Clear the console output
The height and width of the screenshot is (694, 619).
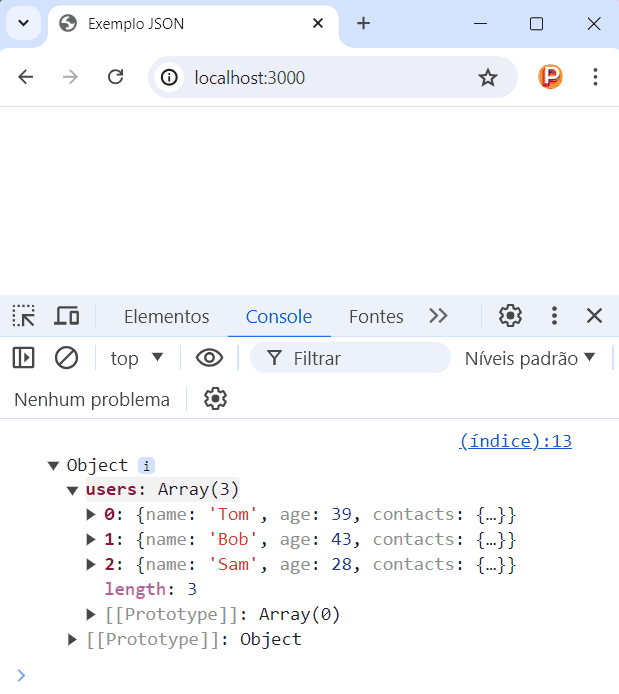[x=66, y=358]
